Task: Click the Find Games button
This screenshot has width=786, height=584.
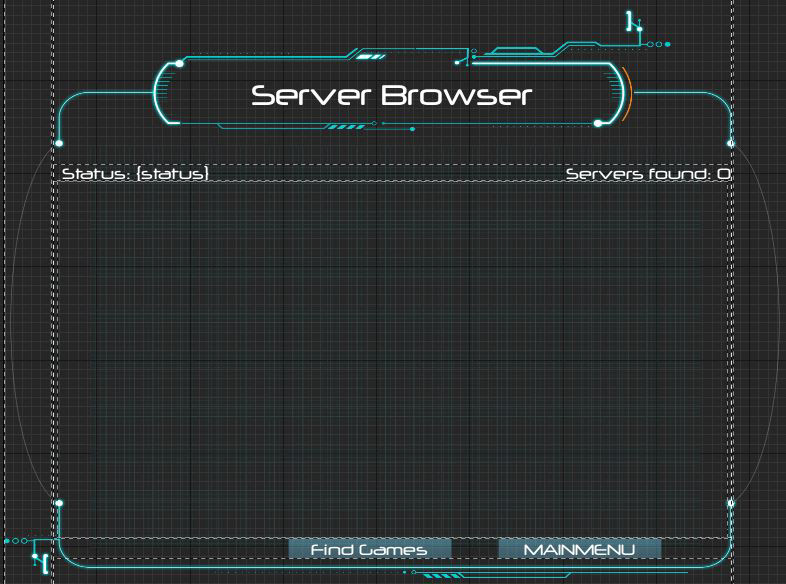Action: [x=369, y=549]
